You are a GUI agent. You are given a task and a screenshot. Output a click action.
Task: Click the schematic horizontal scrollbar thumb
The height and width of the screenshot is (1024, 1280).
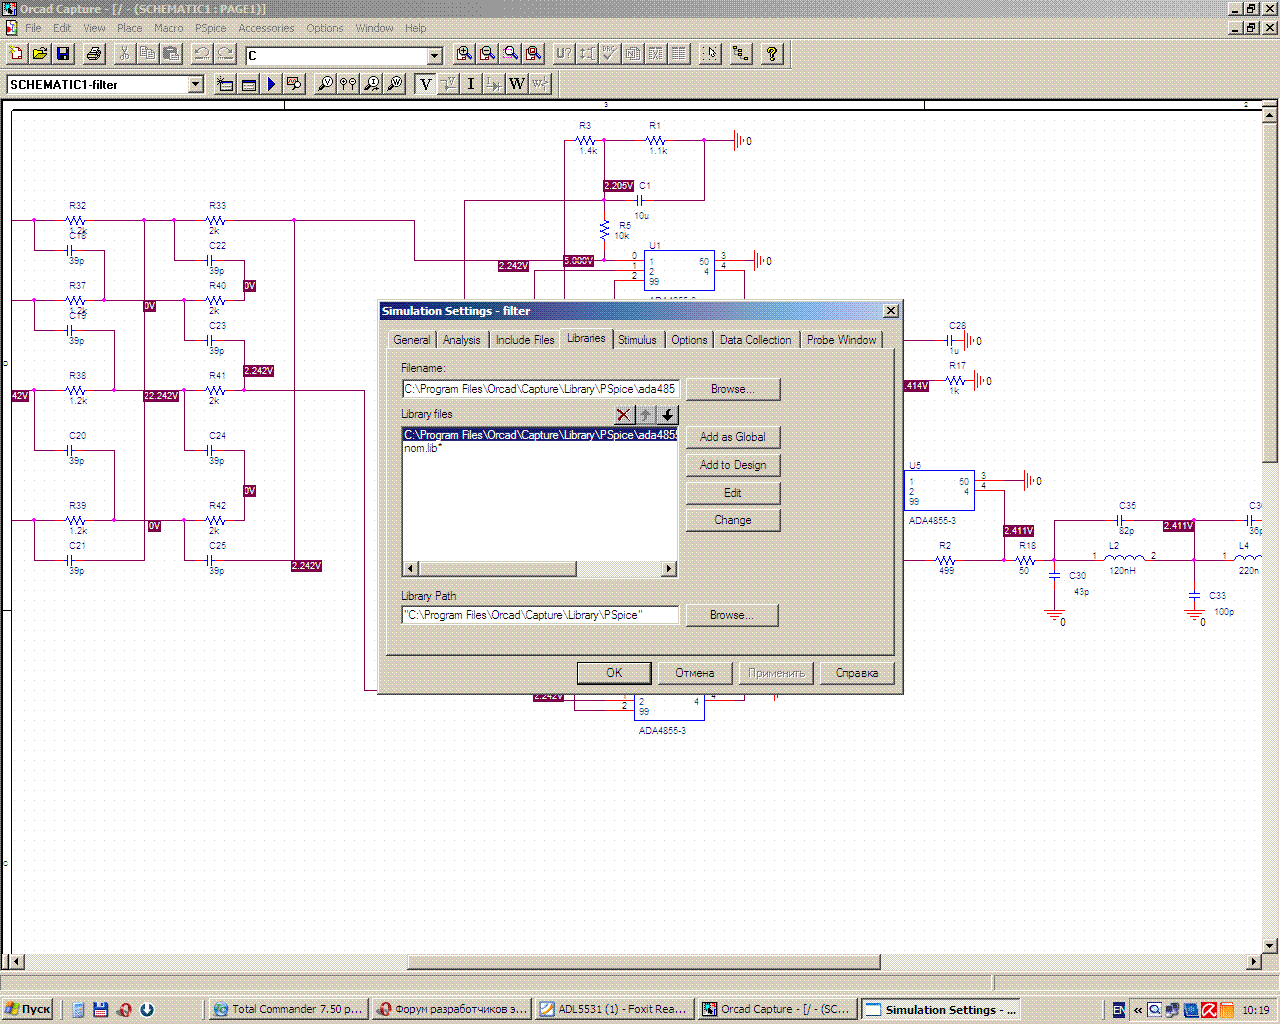[644, 962]
